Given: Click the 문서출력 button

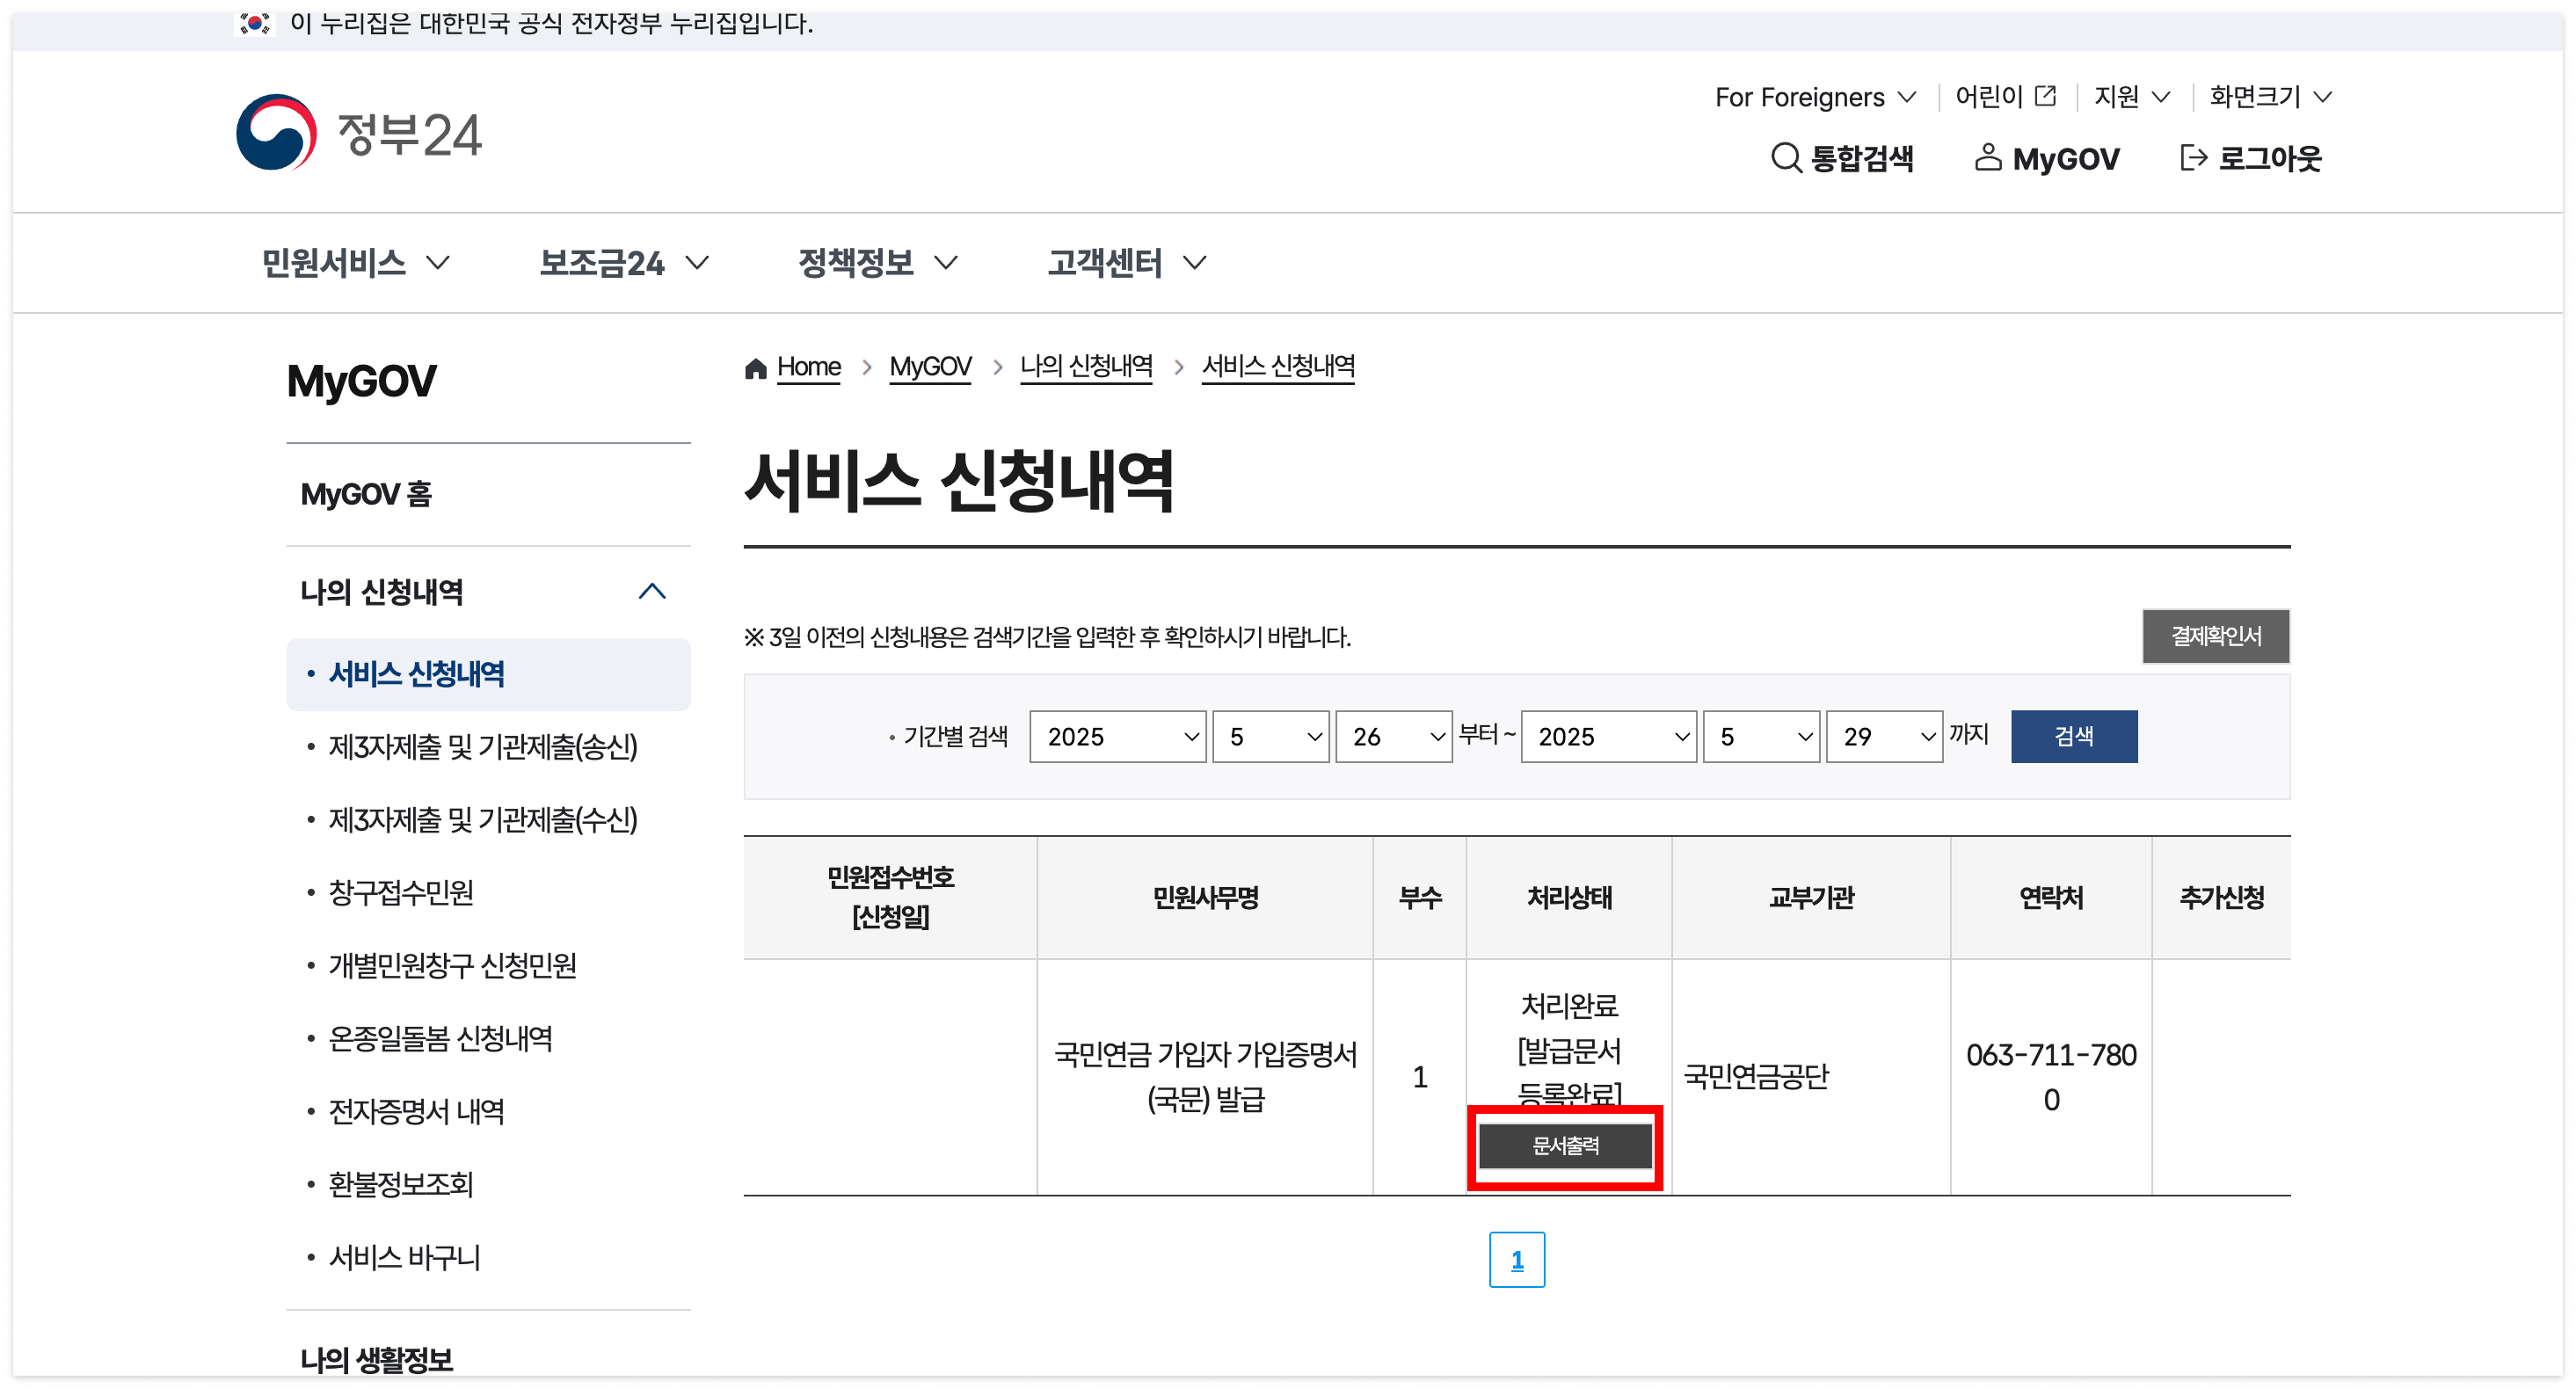Looking at the screenshot, I should point(1565,1146).
